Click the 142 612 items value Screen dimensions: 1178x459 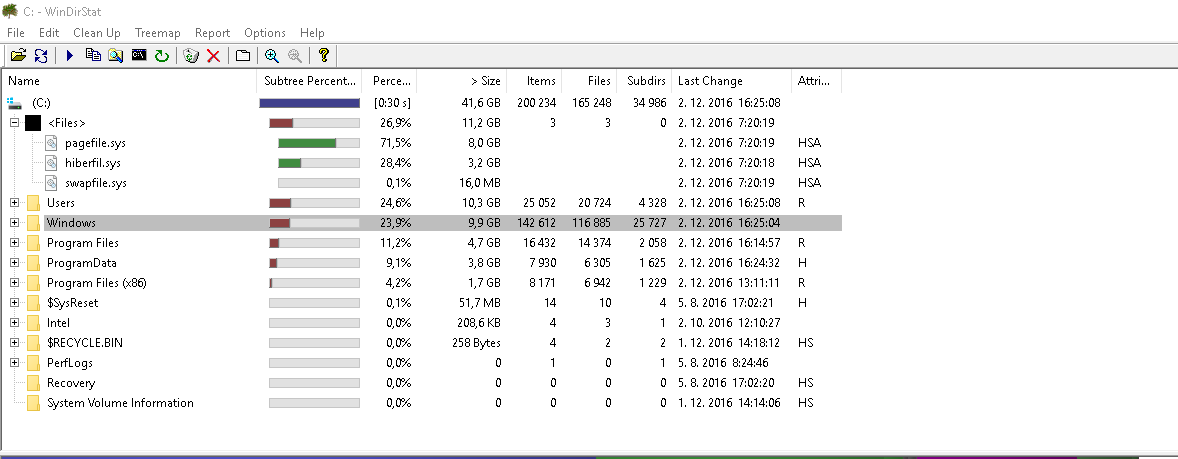tap(536, 223)
